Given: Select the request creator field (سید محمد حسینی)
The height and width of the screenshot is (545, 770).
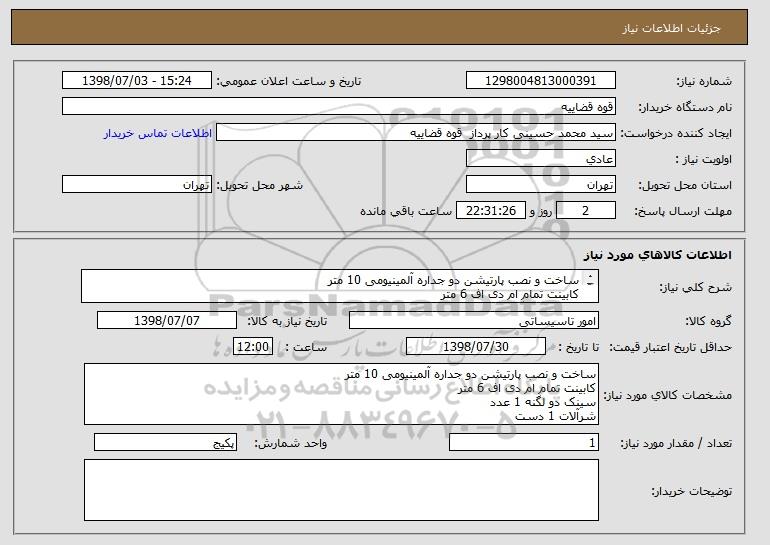Looking at the screenshot, I should (416, 133).
